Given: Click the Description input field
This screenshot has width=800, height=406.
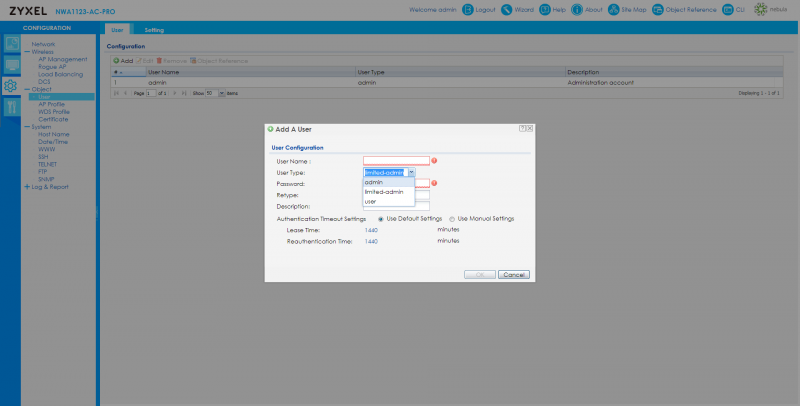Looking at the screenshot, I should click(396, 206).
